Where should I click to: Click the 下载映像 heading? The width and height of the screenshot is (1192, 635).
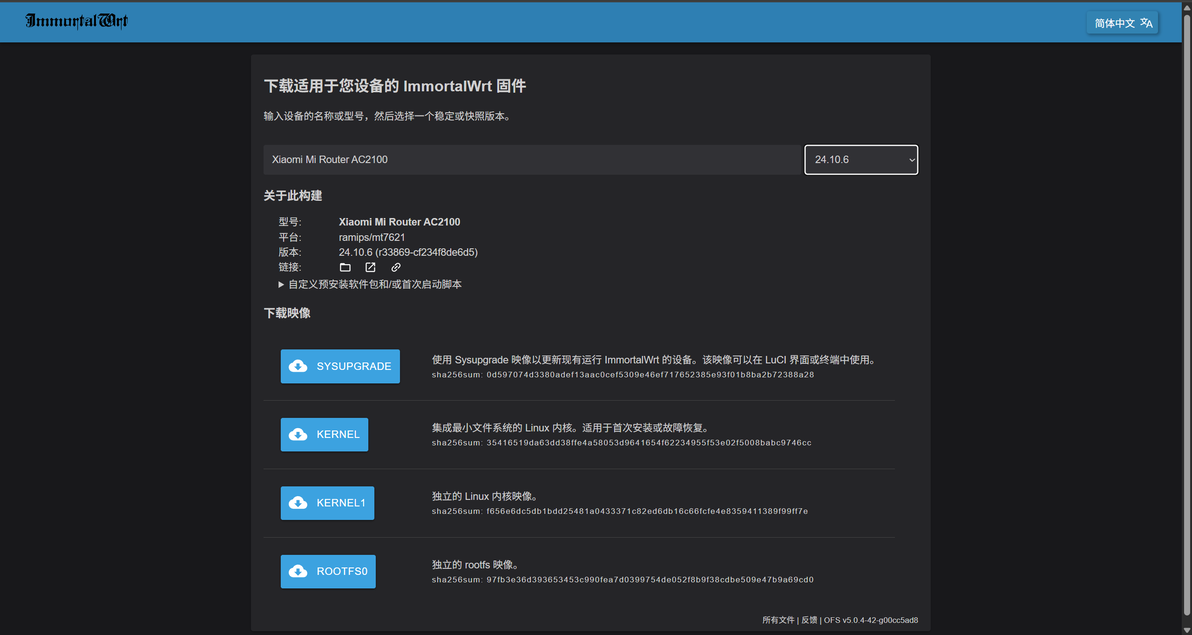pos(287,313)
